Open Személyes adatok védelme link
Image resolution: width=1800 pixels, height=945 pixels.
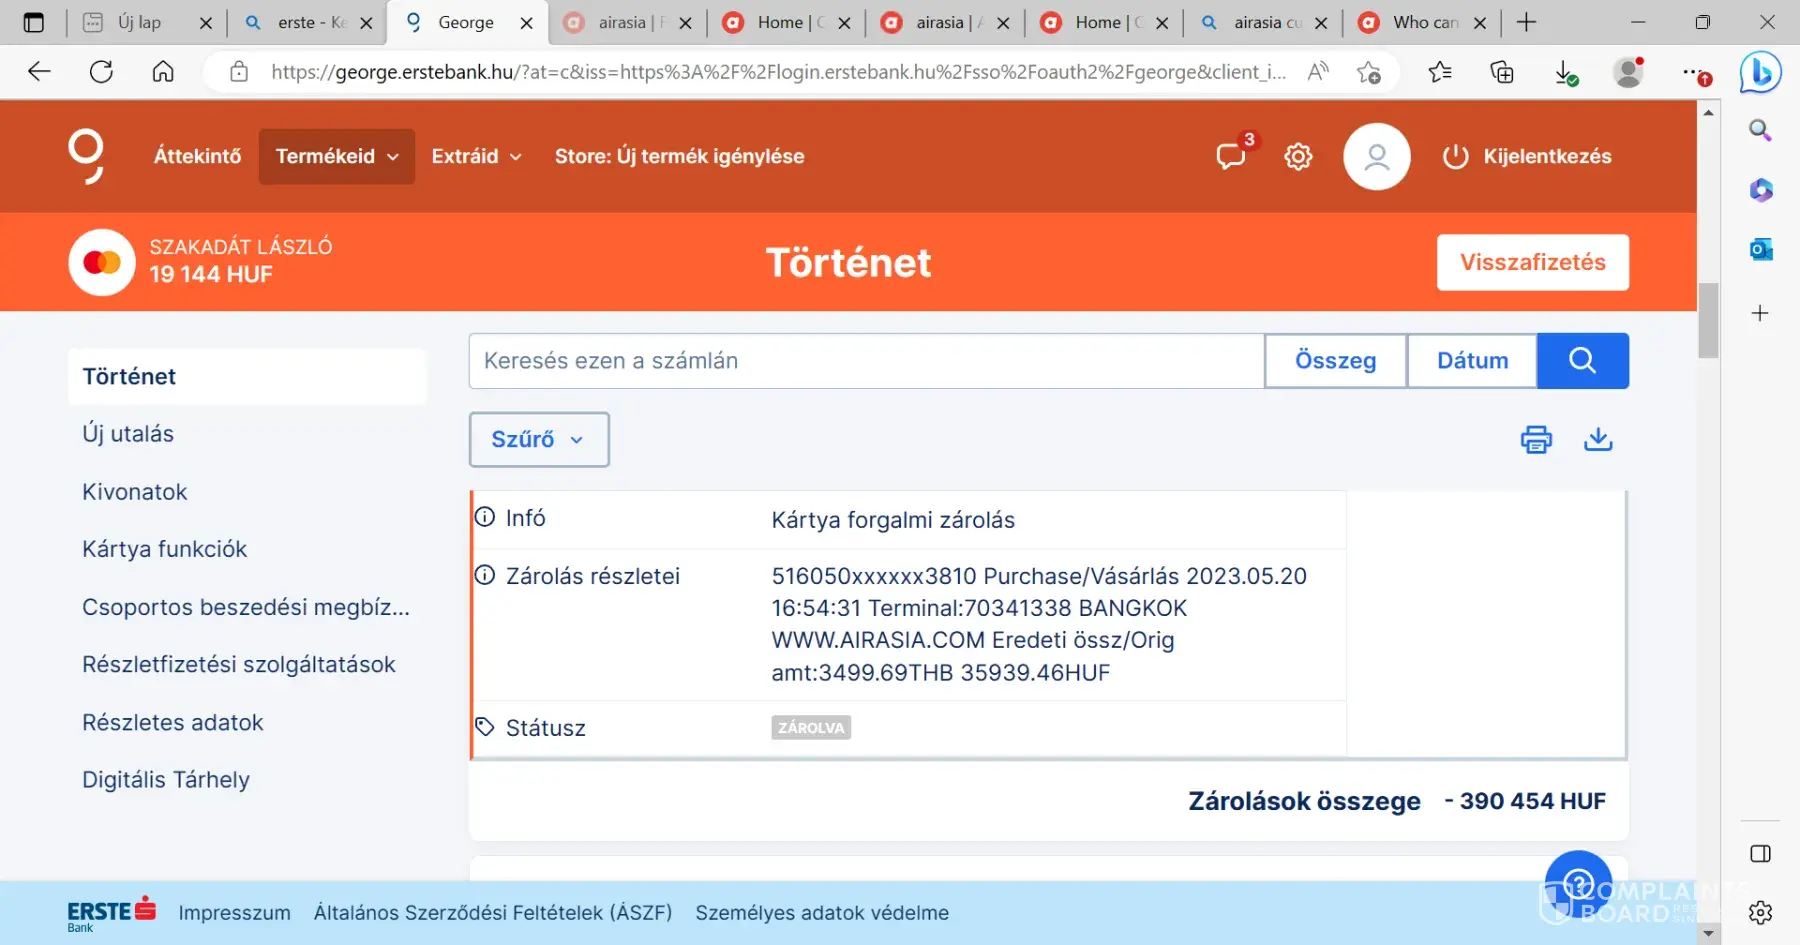[x=822, y=913]
